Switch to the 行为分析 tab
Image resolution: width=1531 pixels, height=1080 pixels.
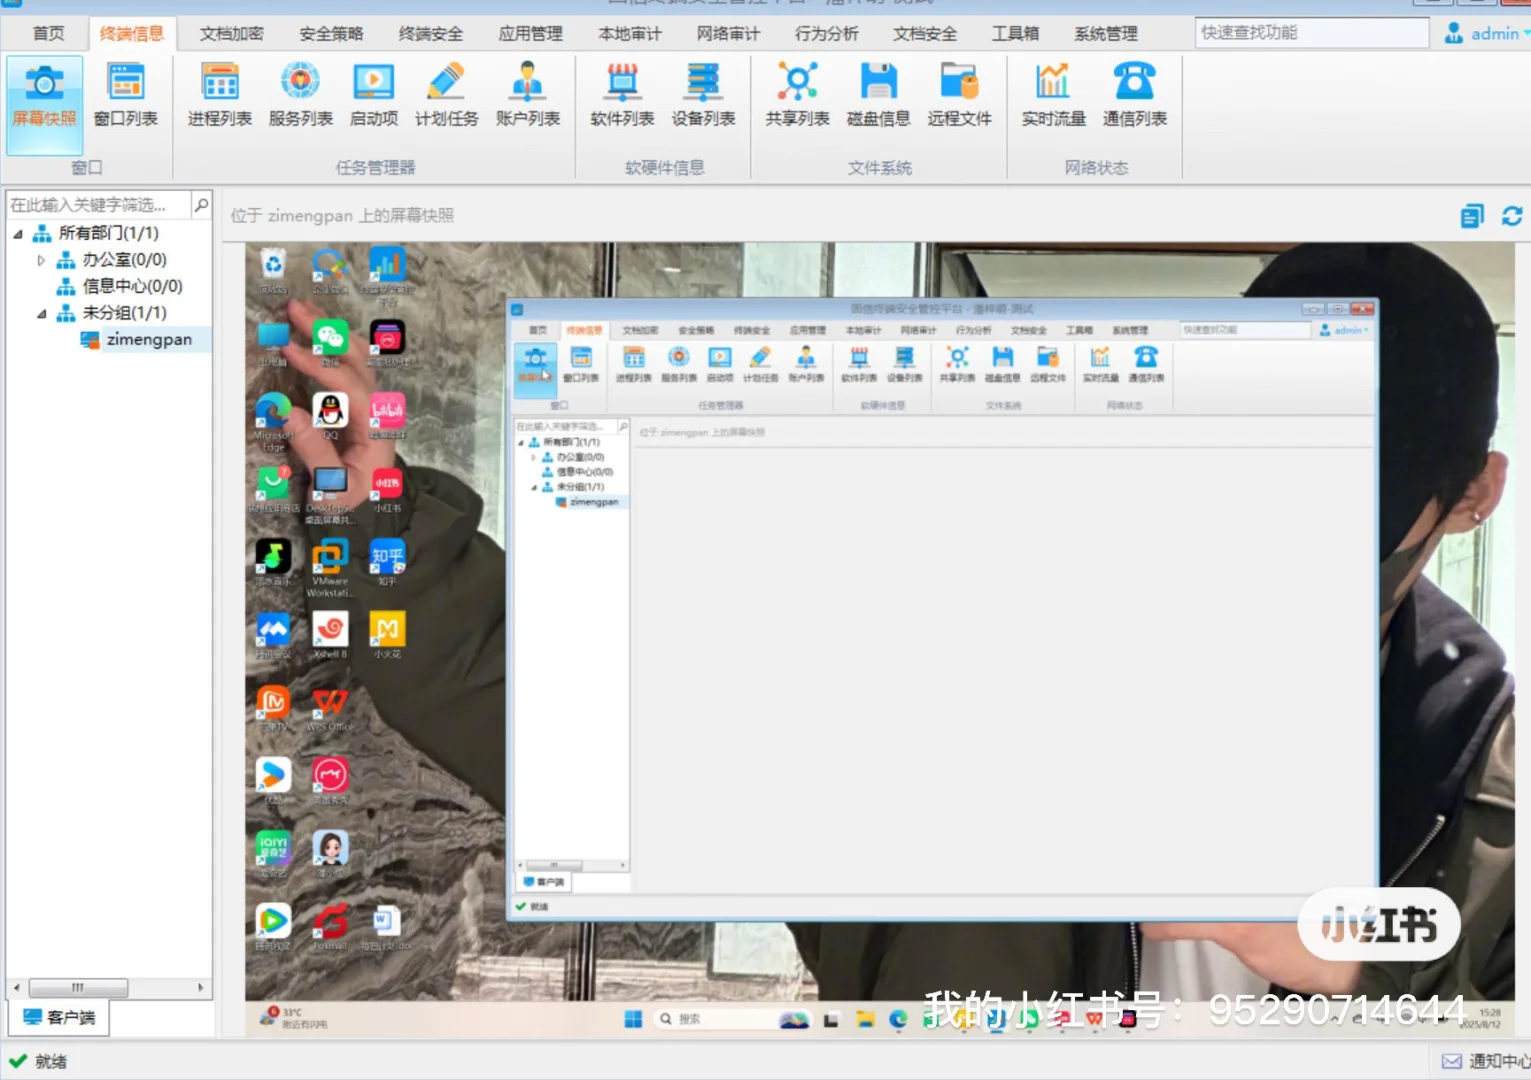pos(827,33)
